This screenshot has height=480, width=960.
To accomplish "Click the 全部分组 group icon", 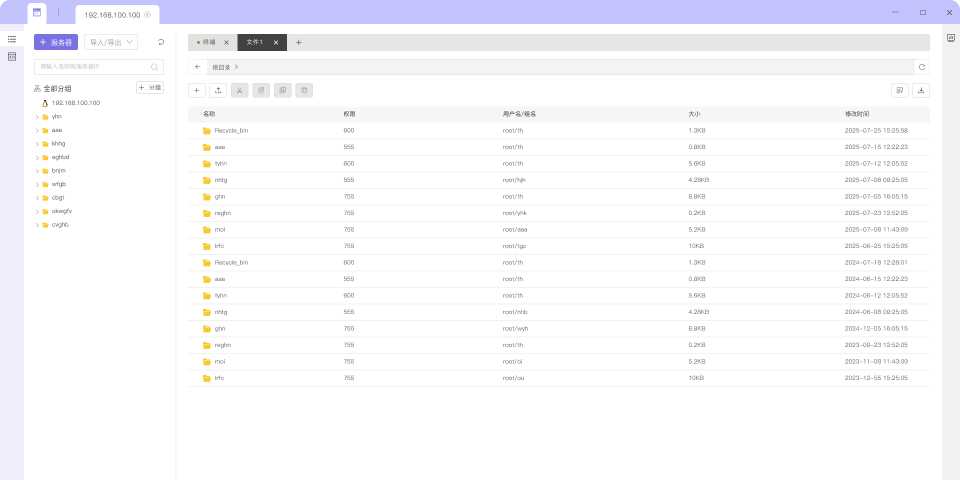I will point(37,89).
